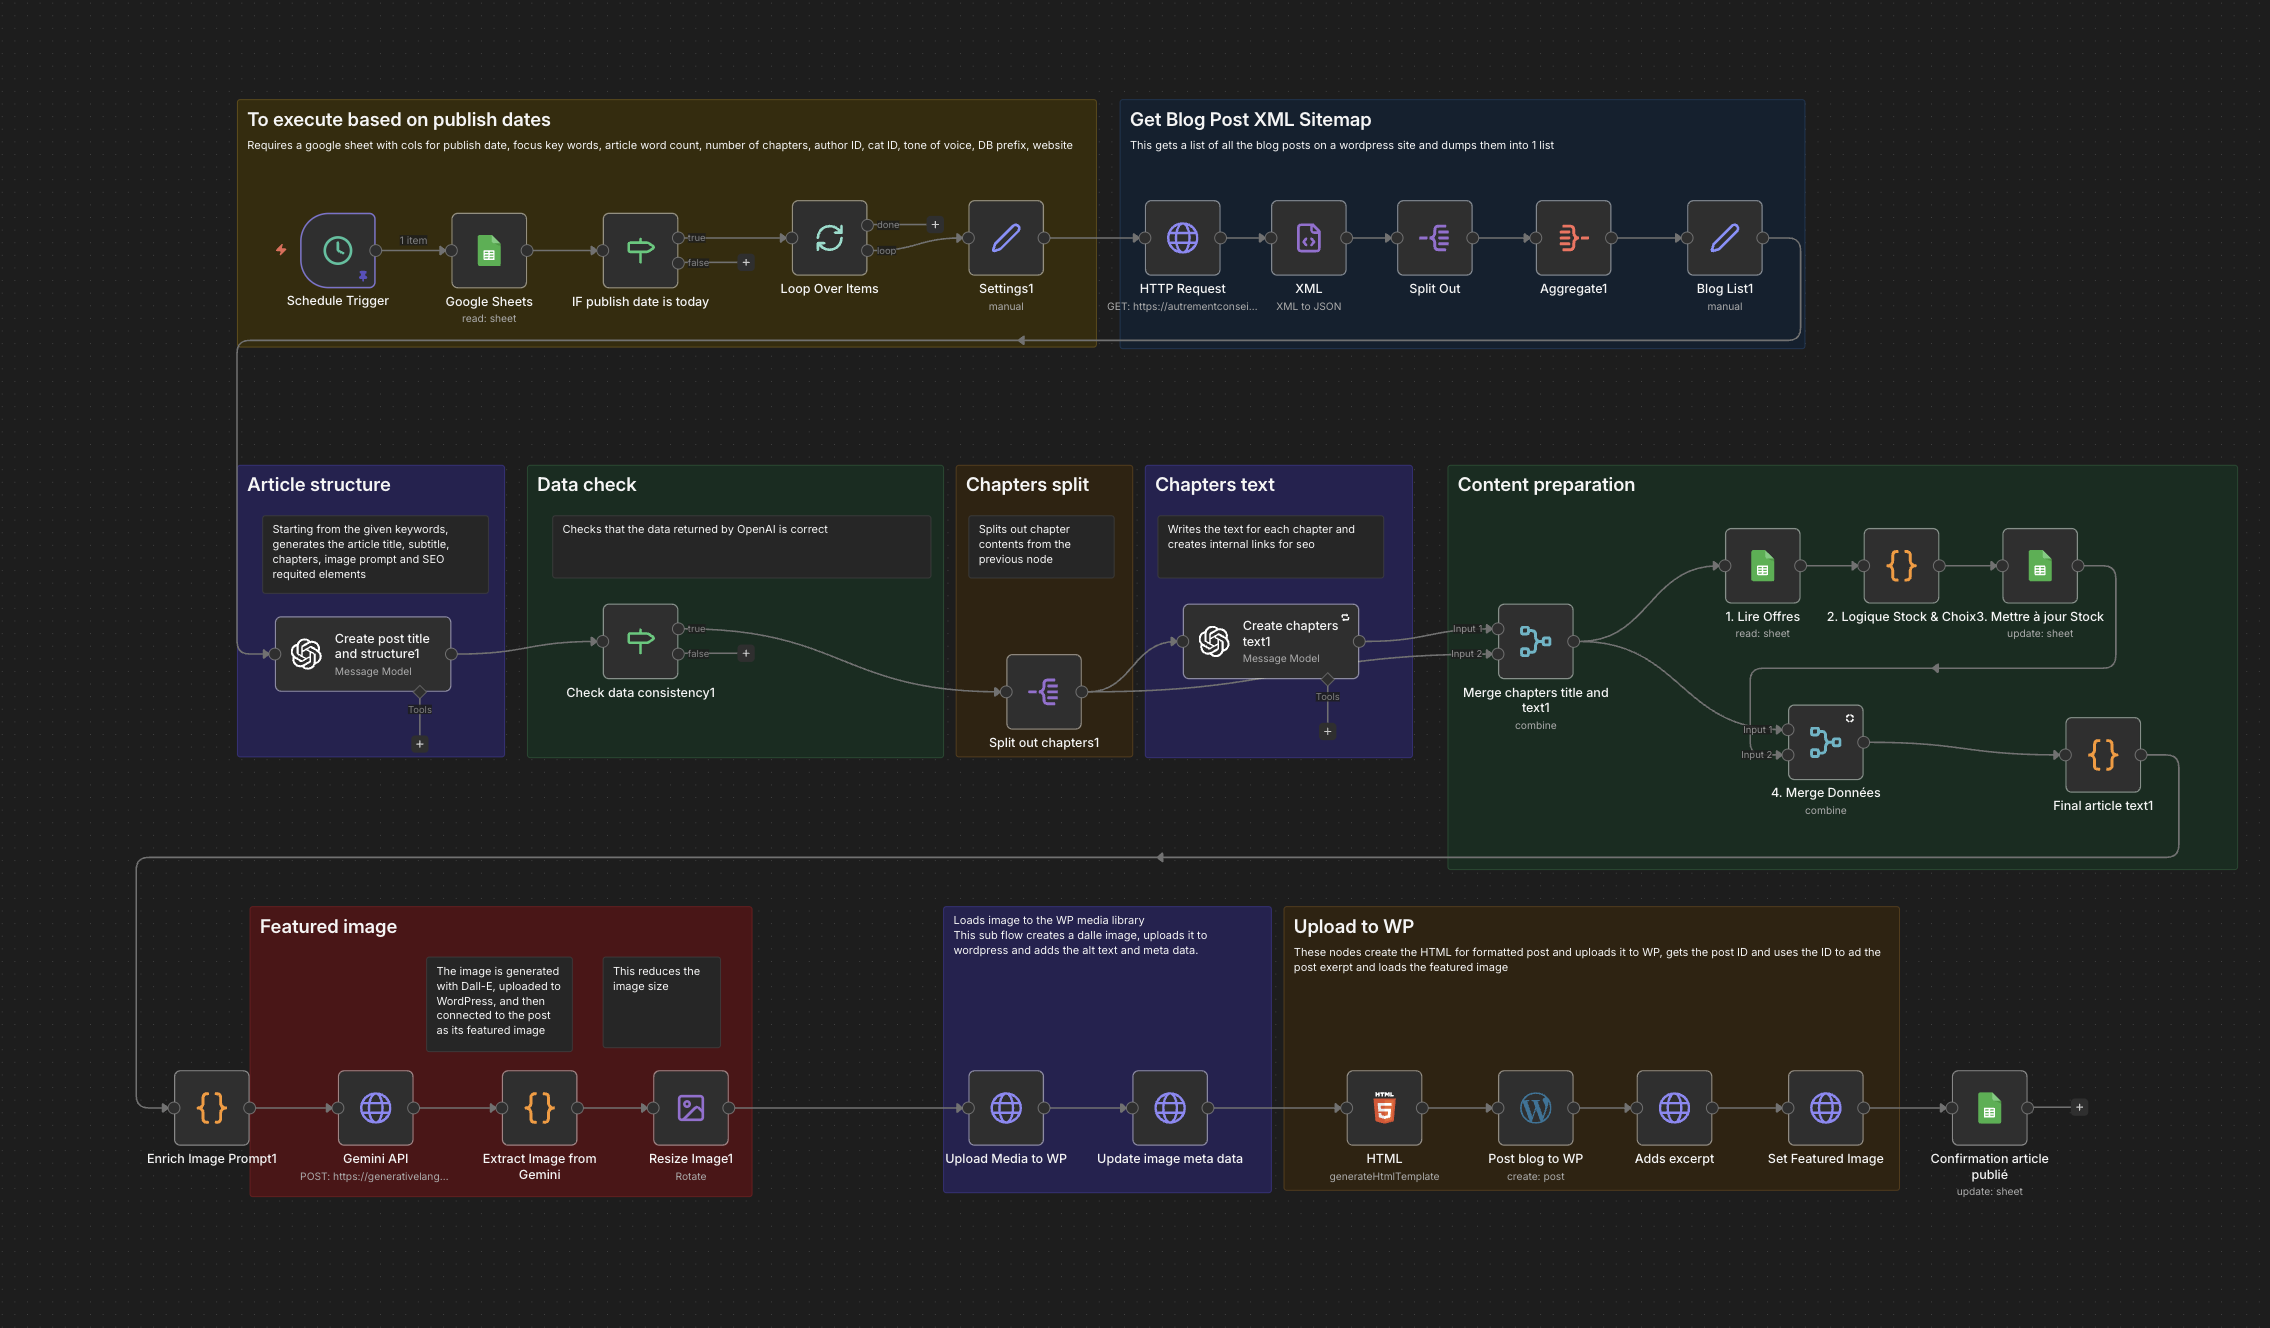Open the HTML 'generateHtmlTemplate' node
2270x1328 pixels.
(x=1384, y=1108)
